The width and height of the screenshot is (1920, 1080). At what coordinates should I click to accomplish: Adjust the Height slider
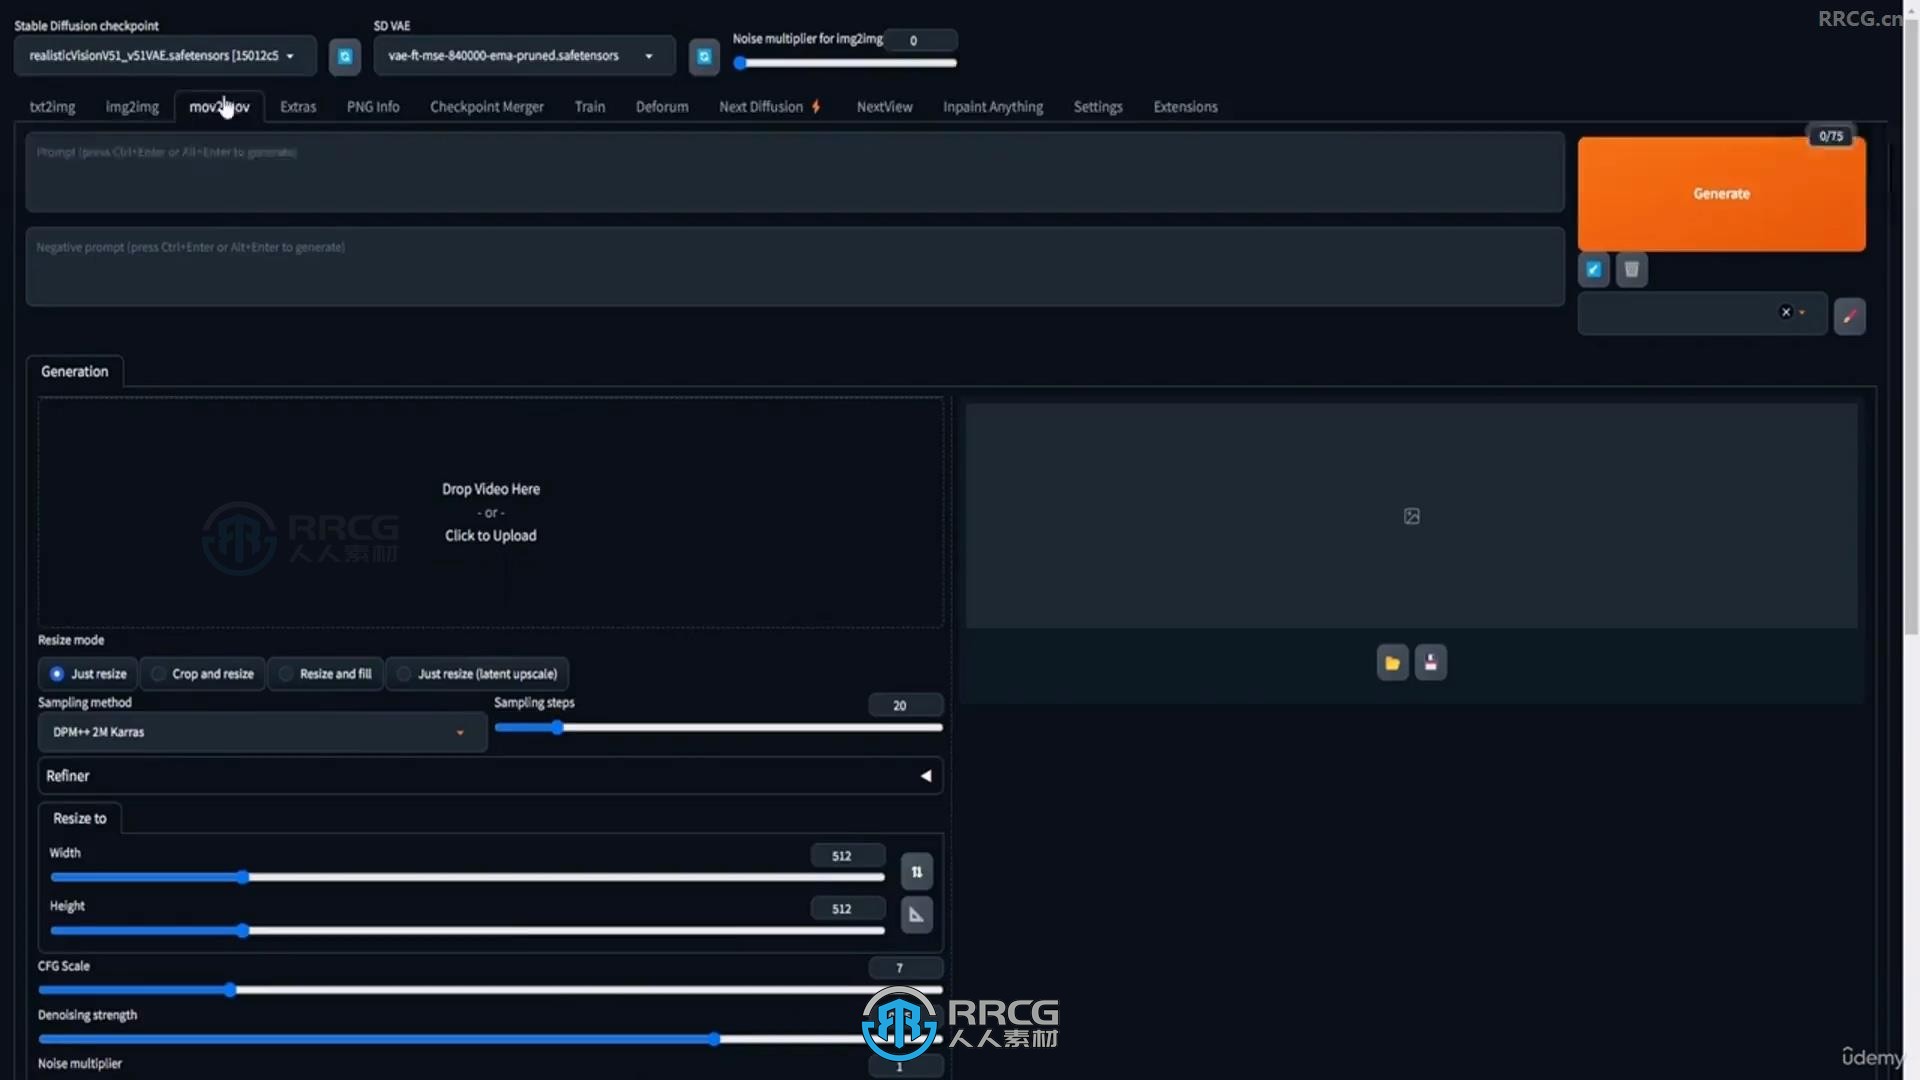(x=467, y=931)
